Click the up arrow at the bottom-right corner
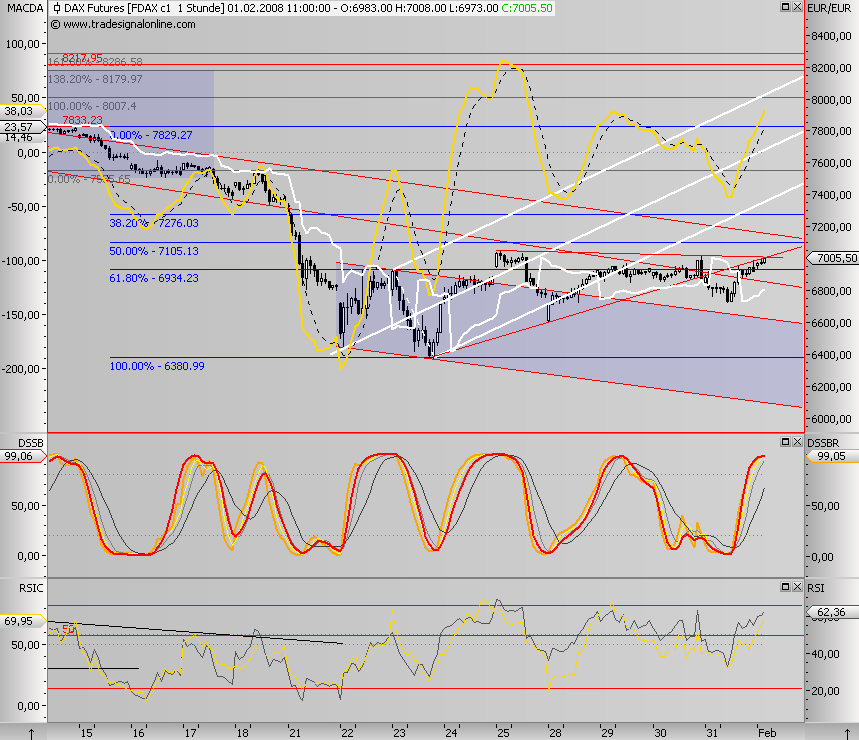The width and height of the screenshot is (859, 740). [x=848, y=733]
